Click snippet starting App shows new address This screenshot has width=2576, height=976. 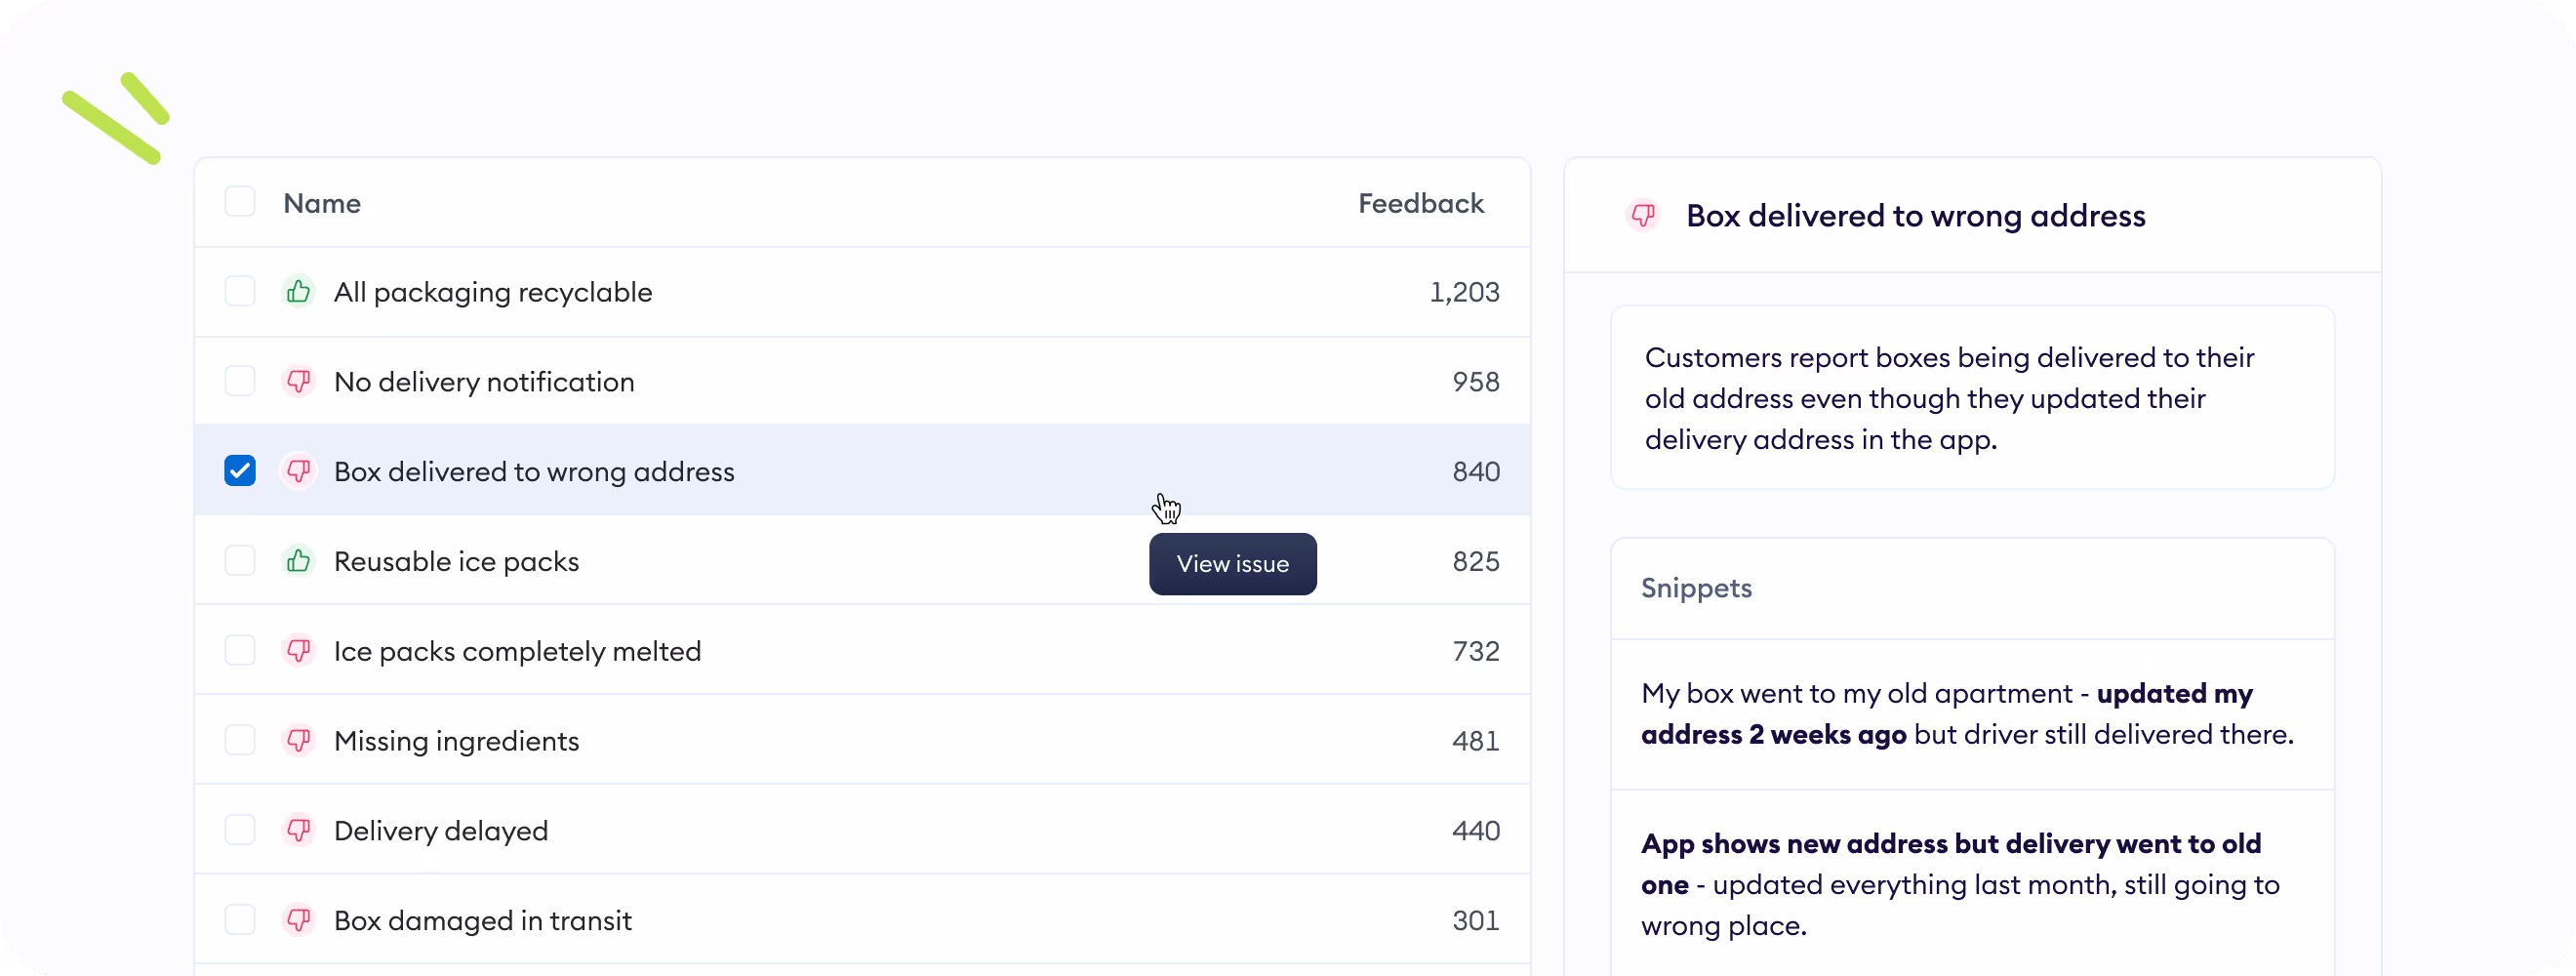1960,884
